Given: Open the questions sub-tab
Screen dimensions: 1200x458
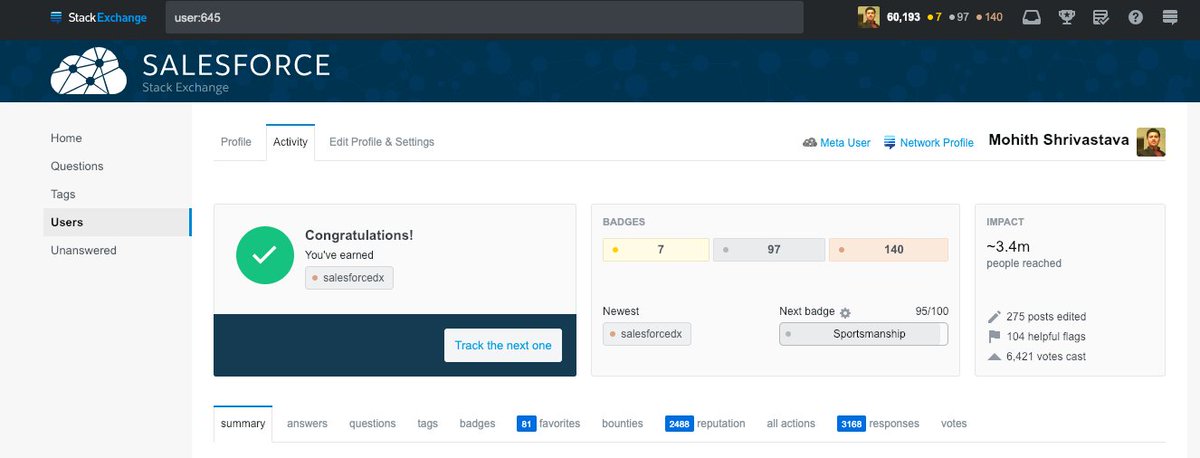Looking at the screenshot, I should tap(372, 424).
